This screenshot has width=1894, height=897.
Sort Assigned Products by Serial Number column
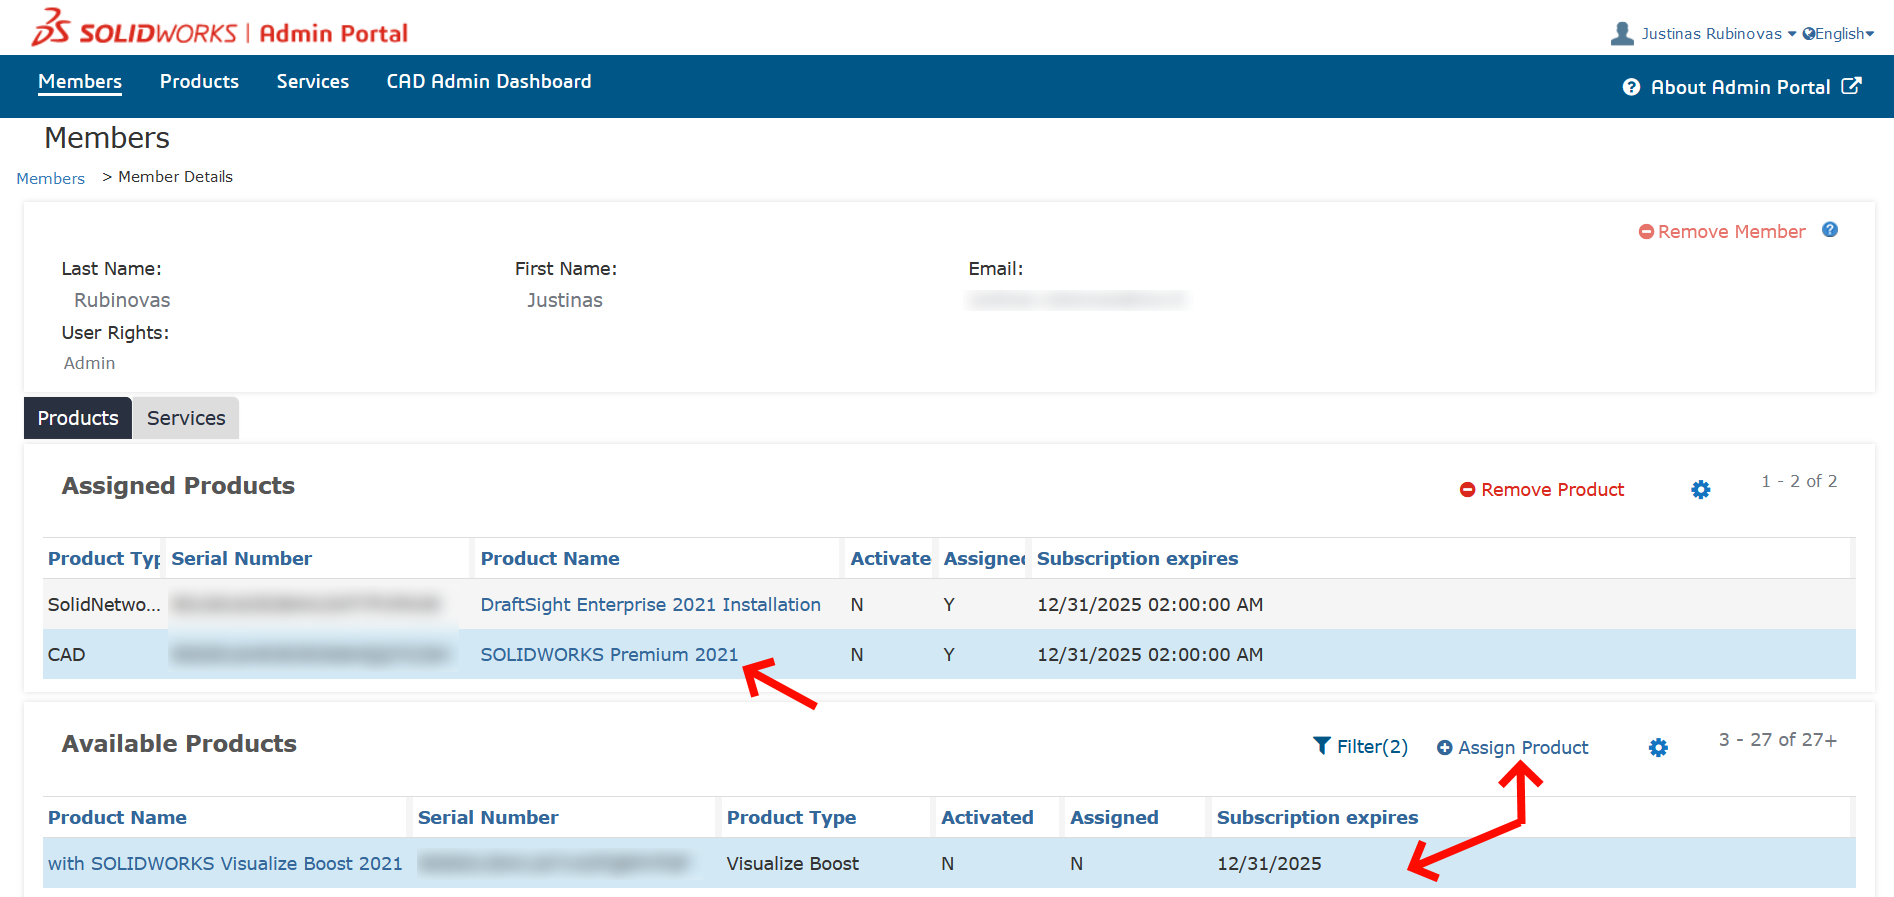click(x=241, y=559)
